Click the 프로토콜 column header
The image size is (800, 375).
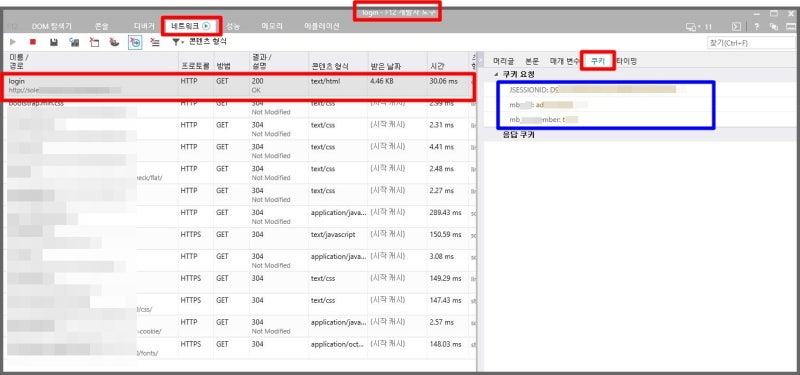(195, 66)
